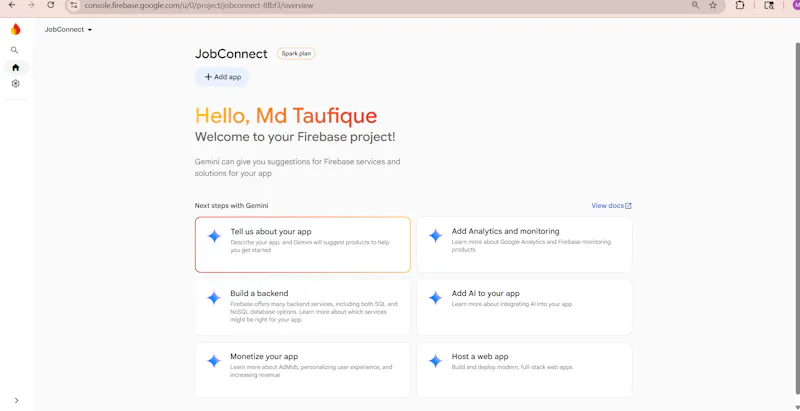The image size is (800, 411).
Task: Go forward with browser forward arrow
Action: pos(31,5)
